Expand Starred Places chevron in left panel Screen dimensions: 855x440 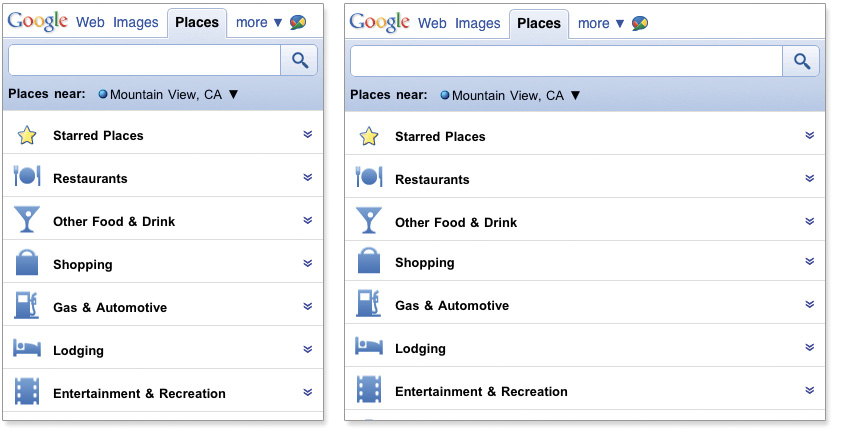pos(308,134)
